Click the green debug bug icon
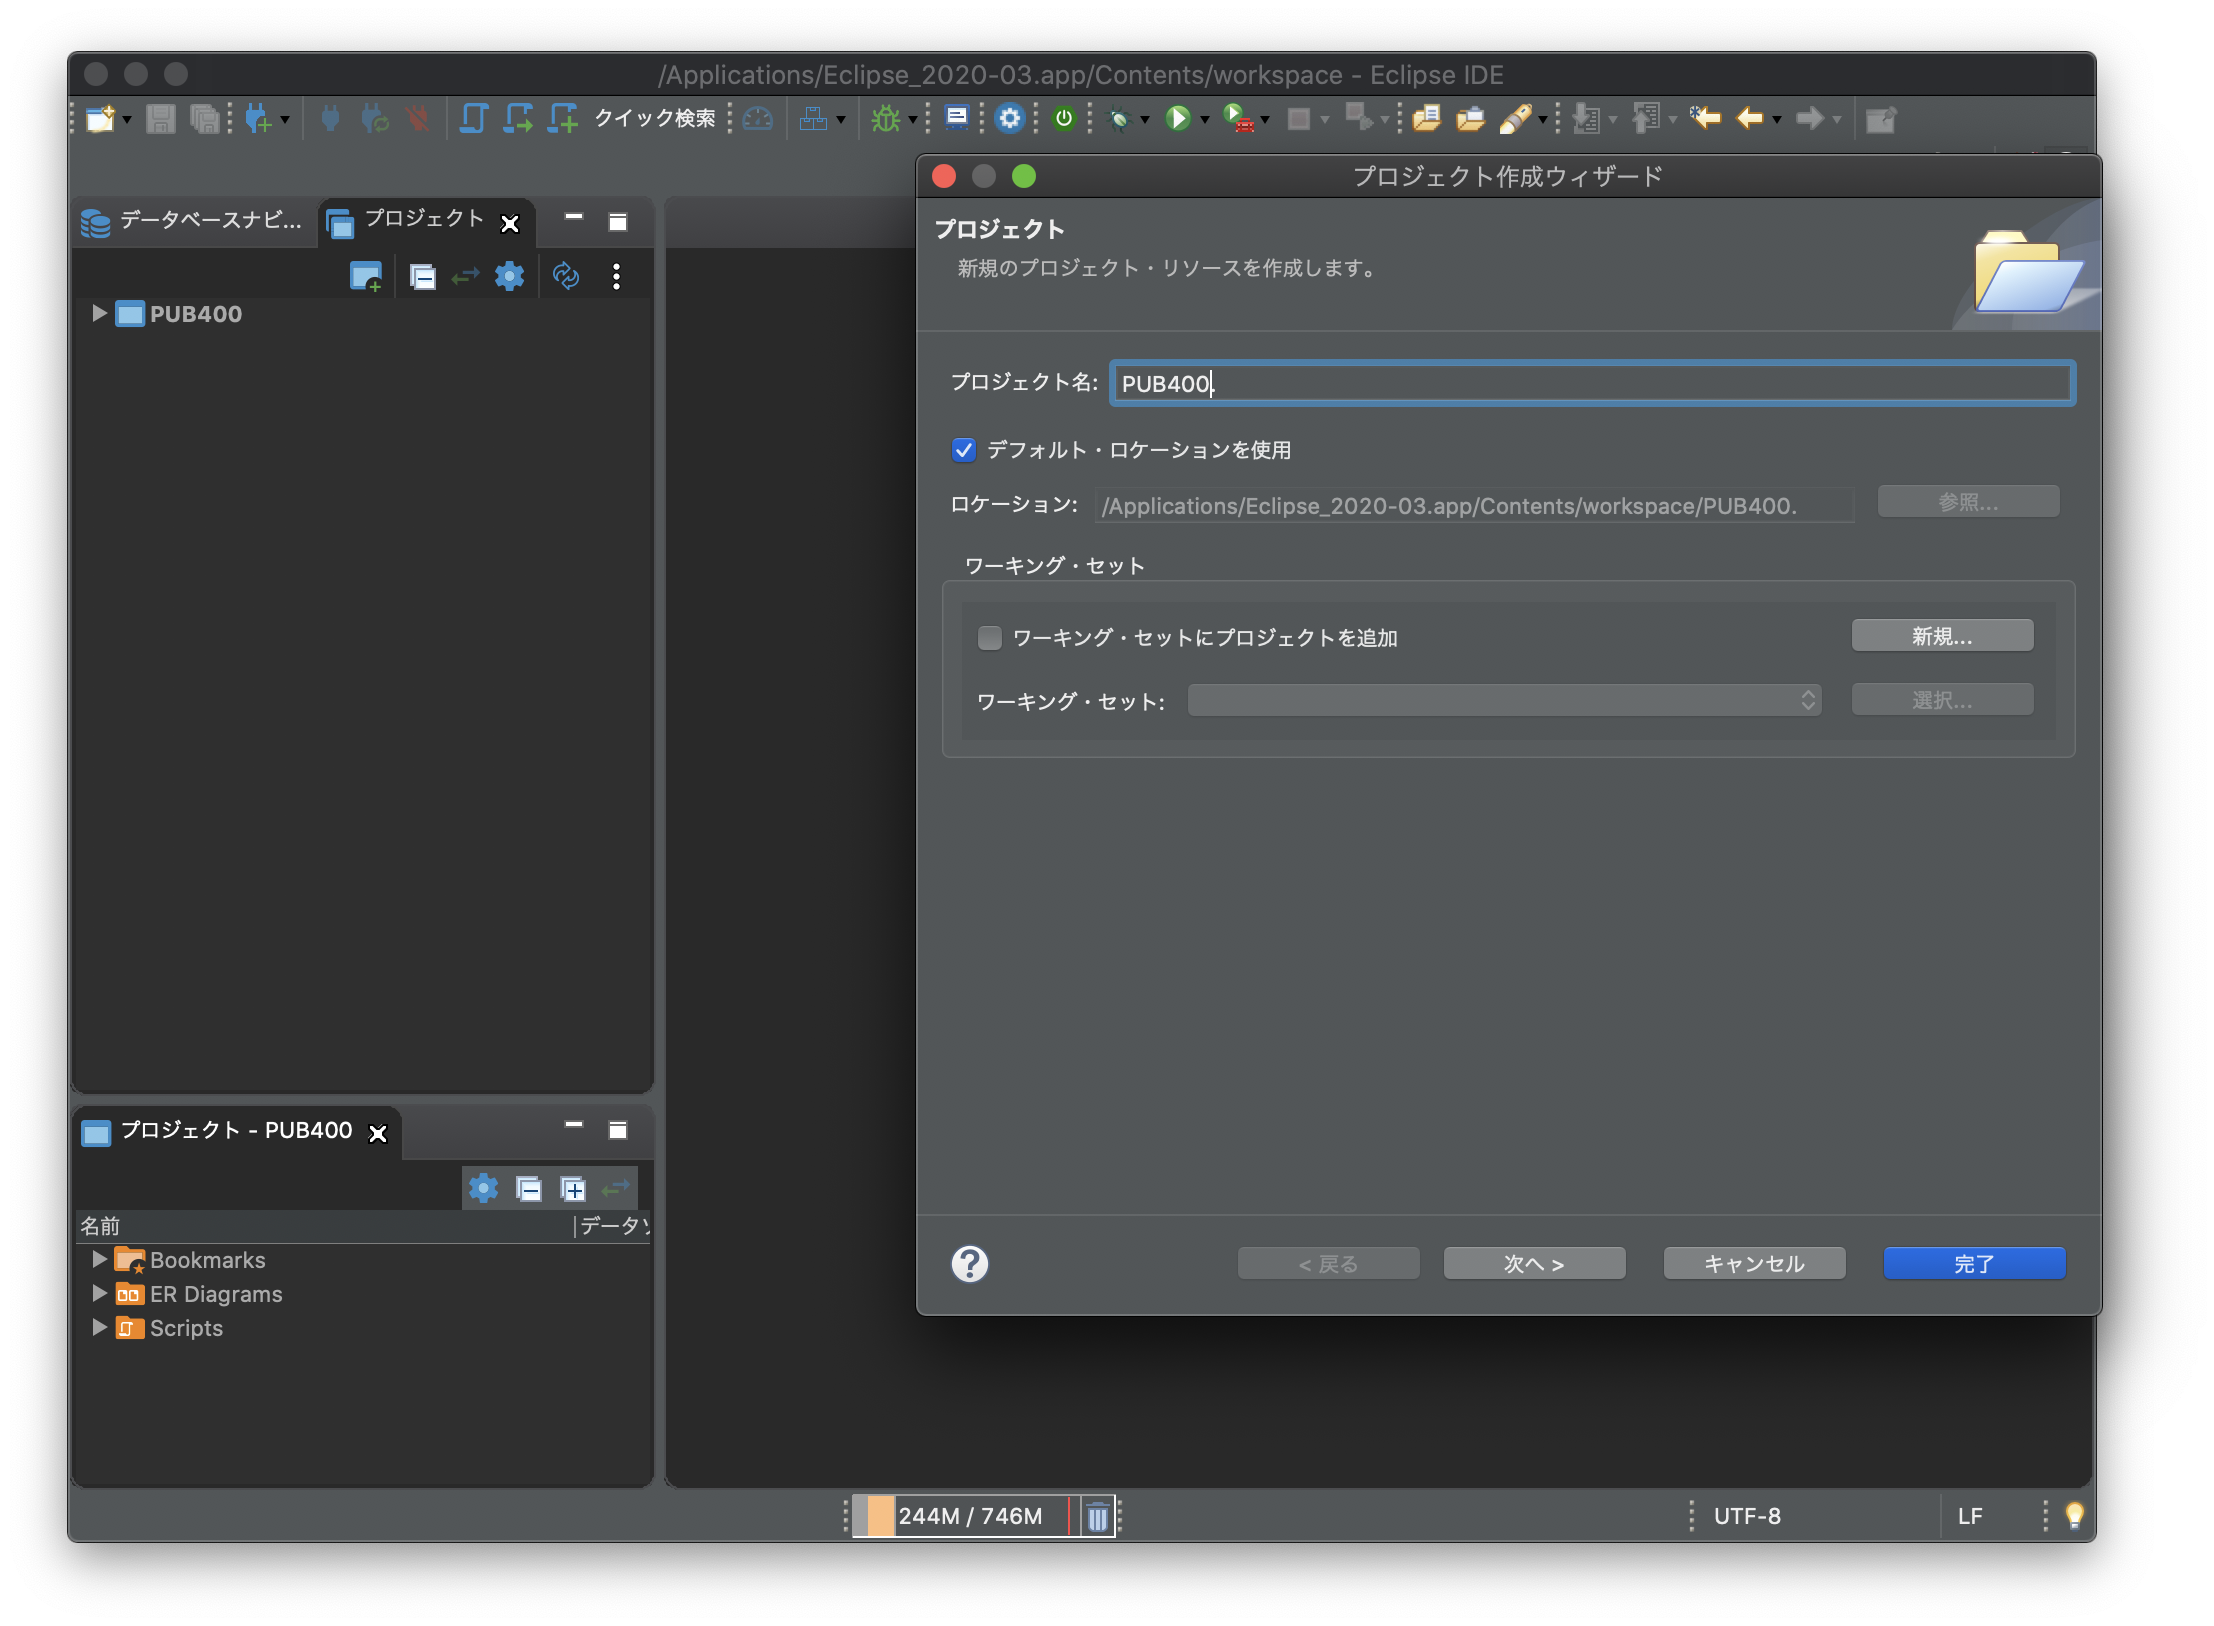 coord(886,119)
